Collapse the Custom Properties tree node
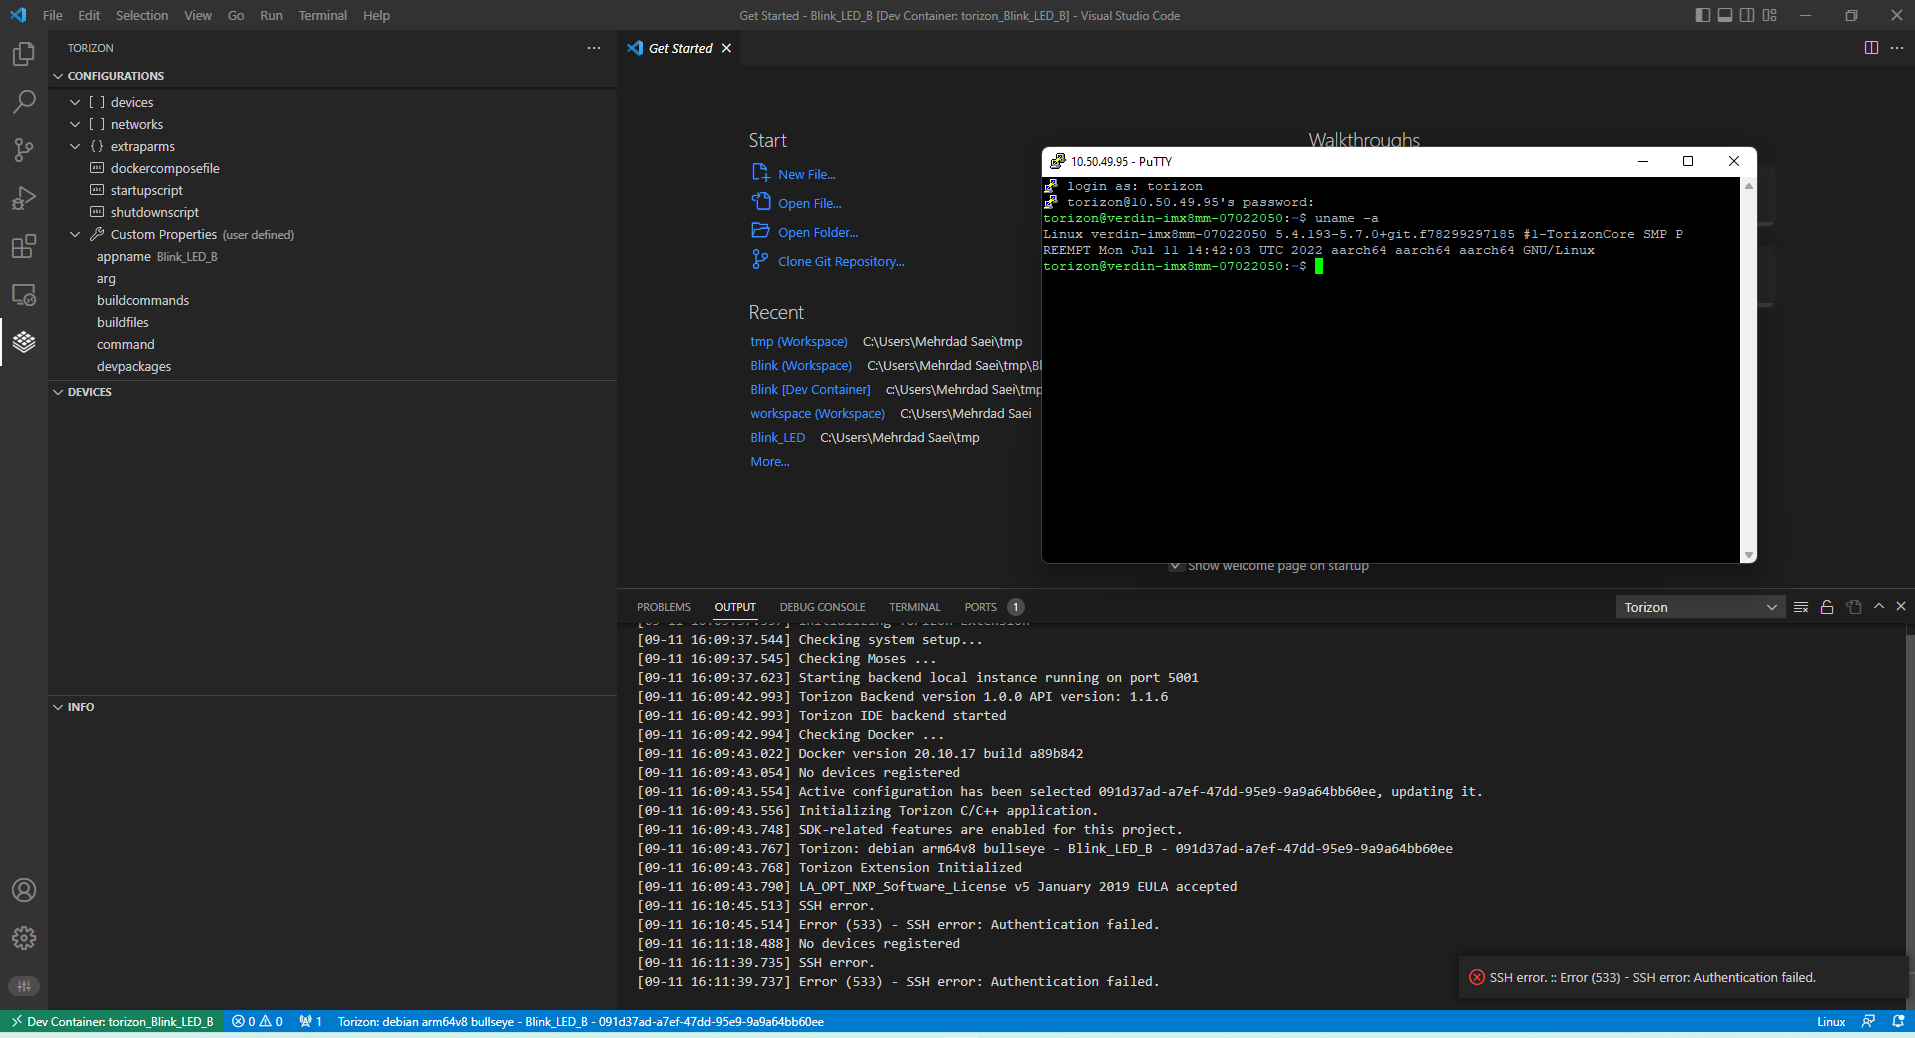Image resolution: width=1915 pixels, height=1038 pixels. coord(75,235)
